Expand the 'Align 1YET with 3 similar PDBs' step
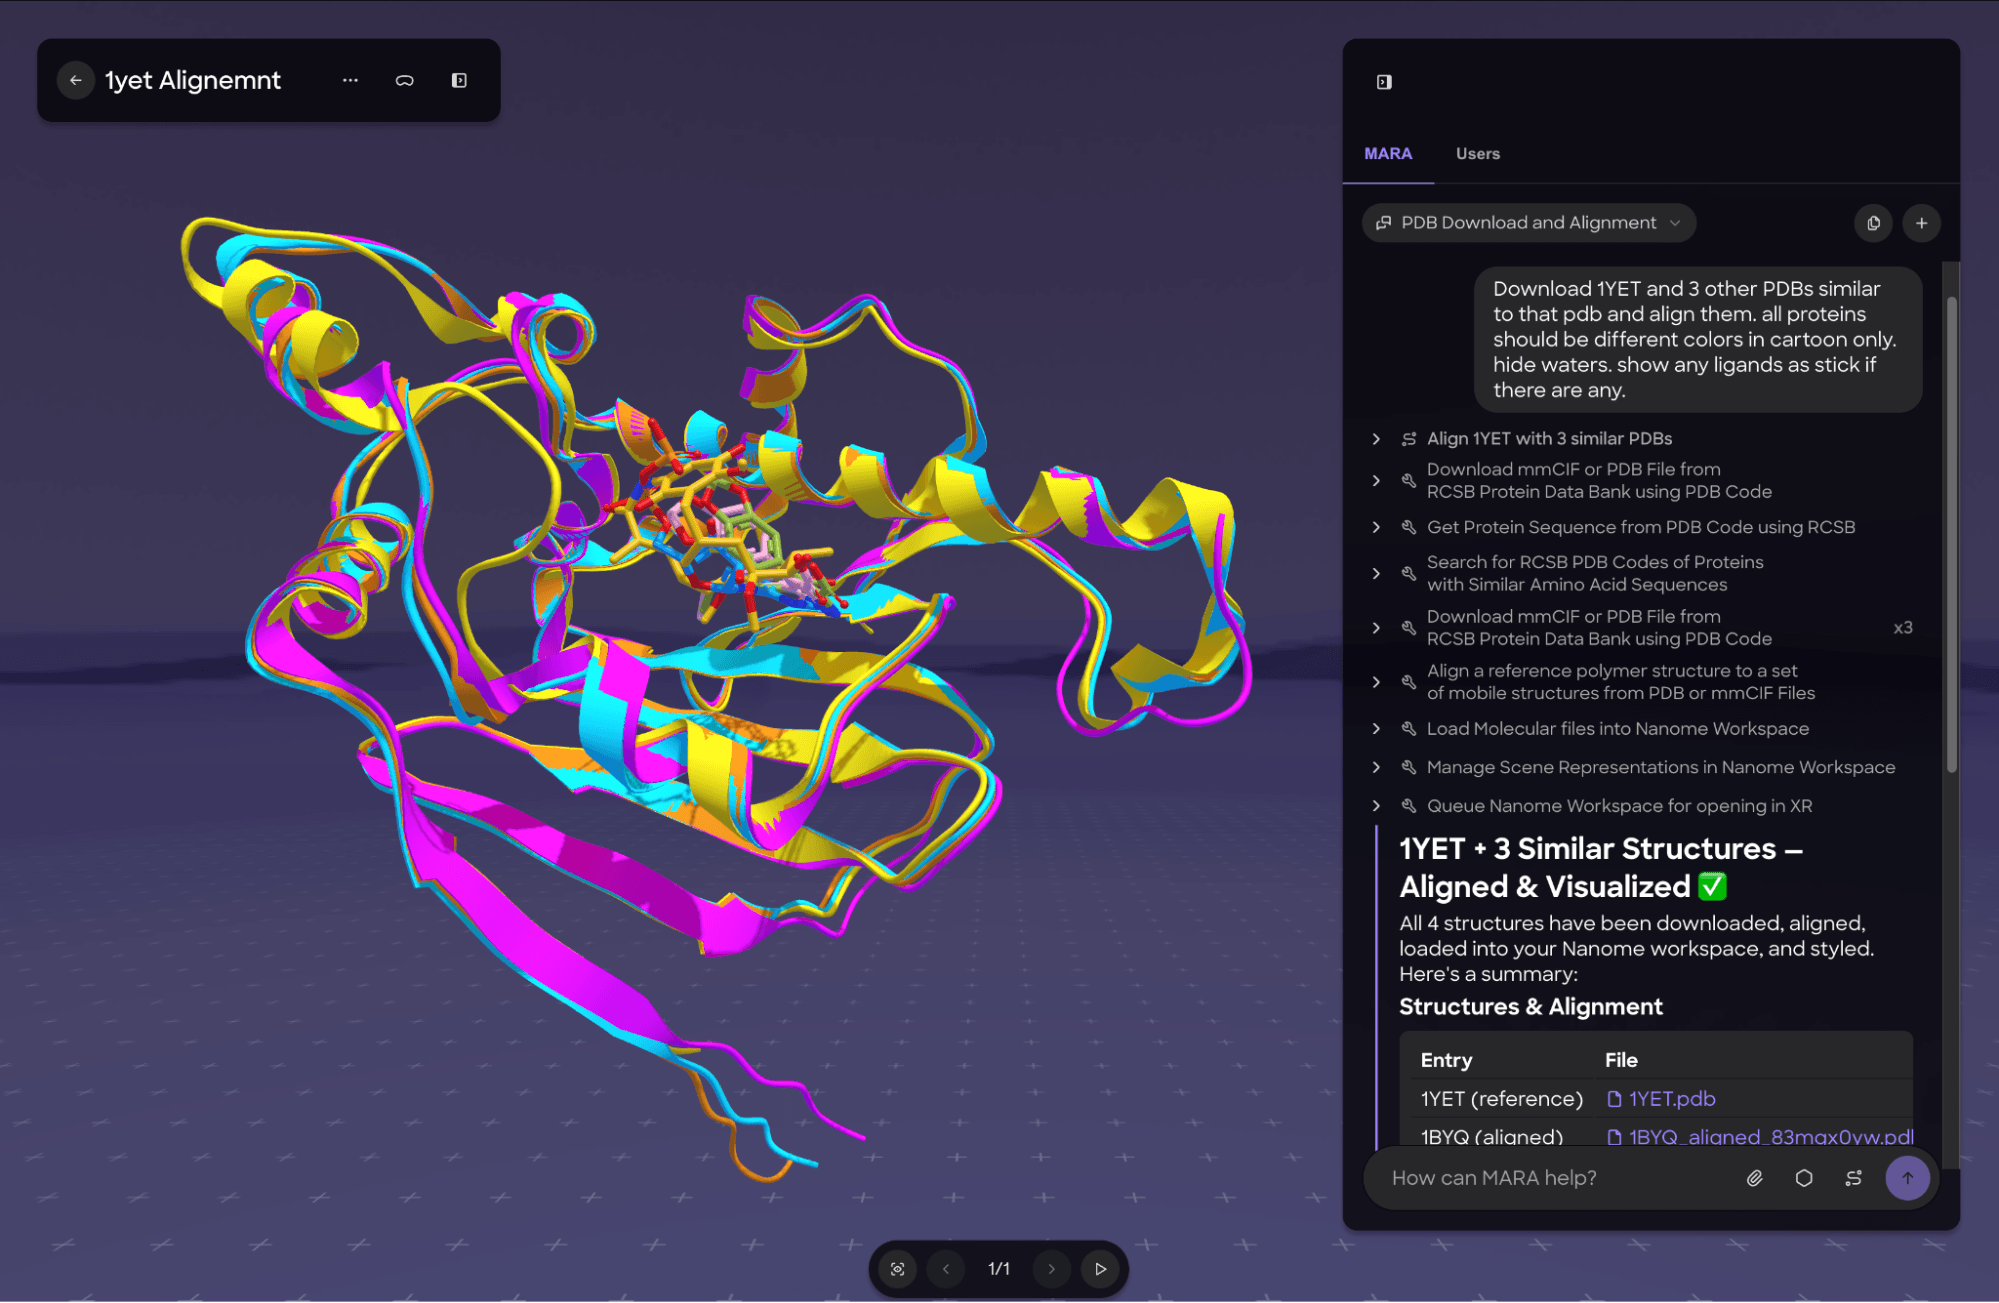This screenshot has height=1303, width=1999. click(x=1376, y=439)
